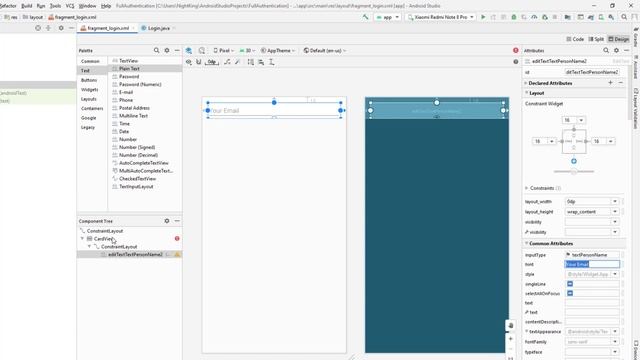640x360 pixels.
Task: Click warning icon on editTextTextPersonName2 row
Action: click(x=177, y=254)
